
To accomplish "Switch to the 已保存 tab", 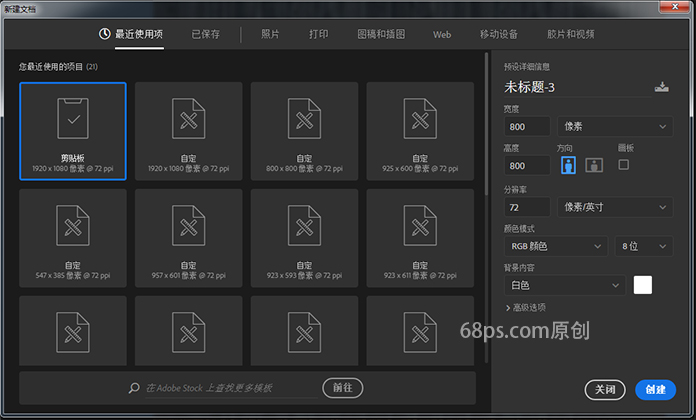I will pos(206,34).
